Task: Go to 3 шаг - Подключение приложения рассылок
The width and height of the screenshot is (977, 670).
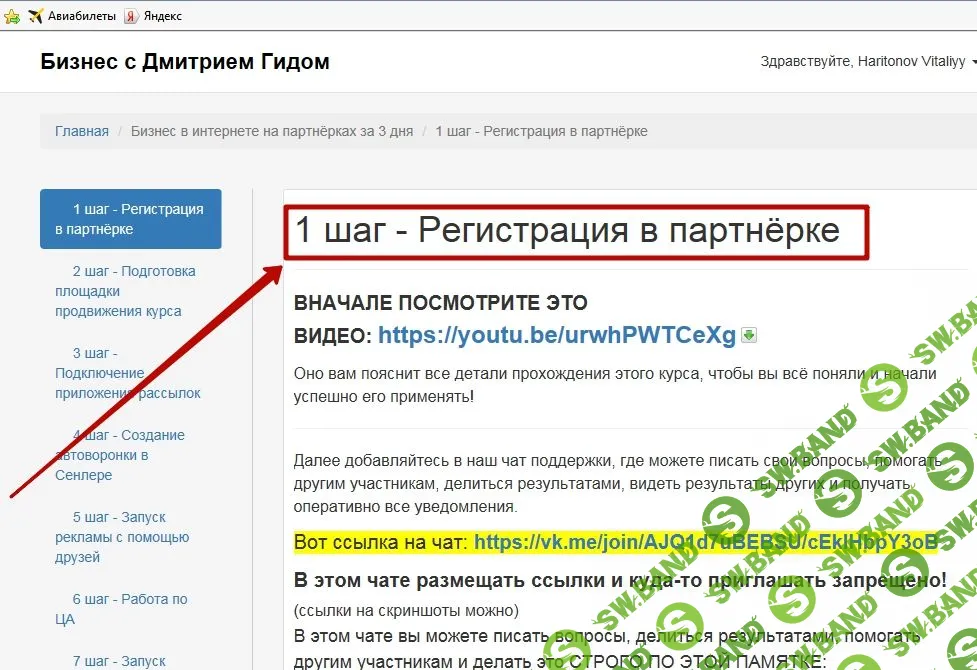Action: [127, 373]
